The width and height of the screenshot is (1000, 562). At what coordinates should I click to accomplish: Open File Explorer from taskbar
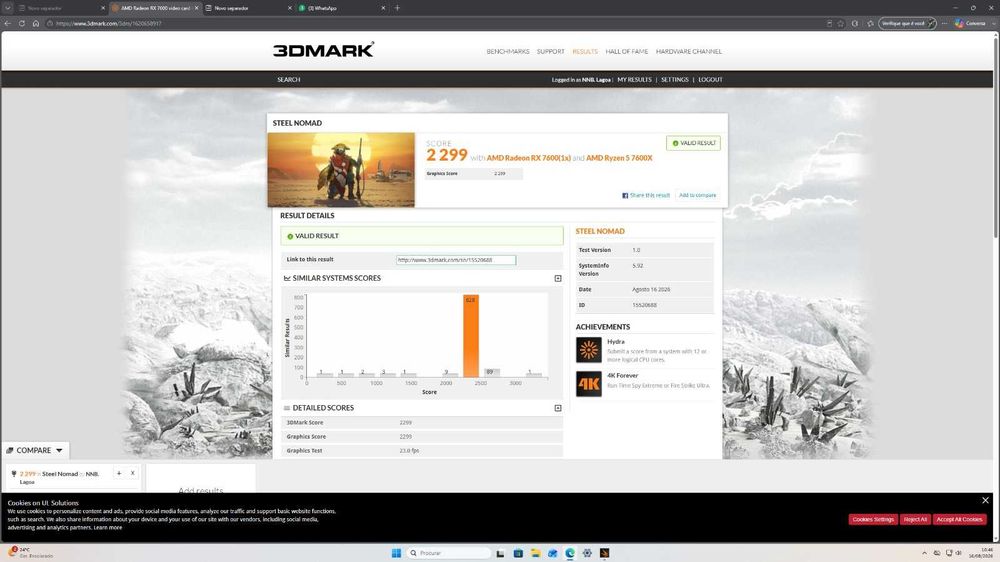pyautogui.click(x=536, y=553)
